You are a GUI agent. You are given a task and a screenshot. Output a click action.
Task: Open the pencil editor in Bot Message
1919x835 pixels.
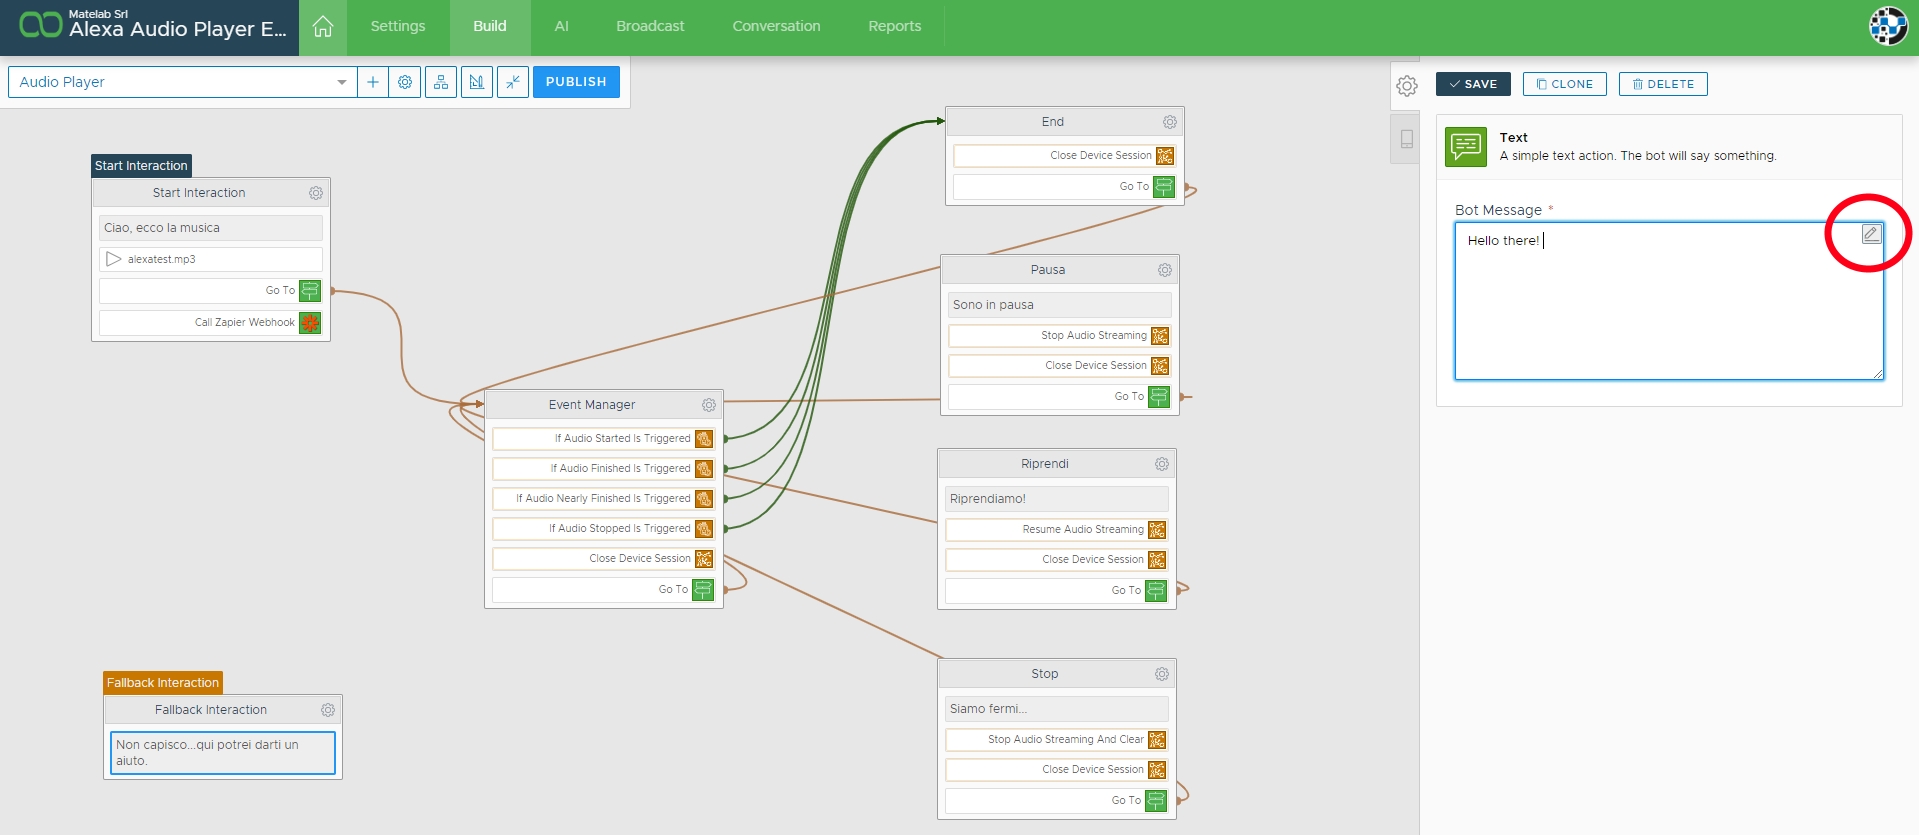(1871, 234)
